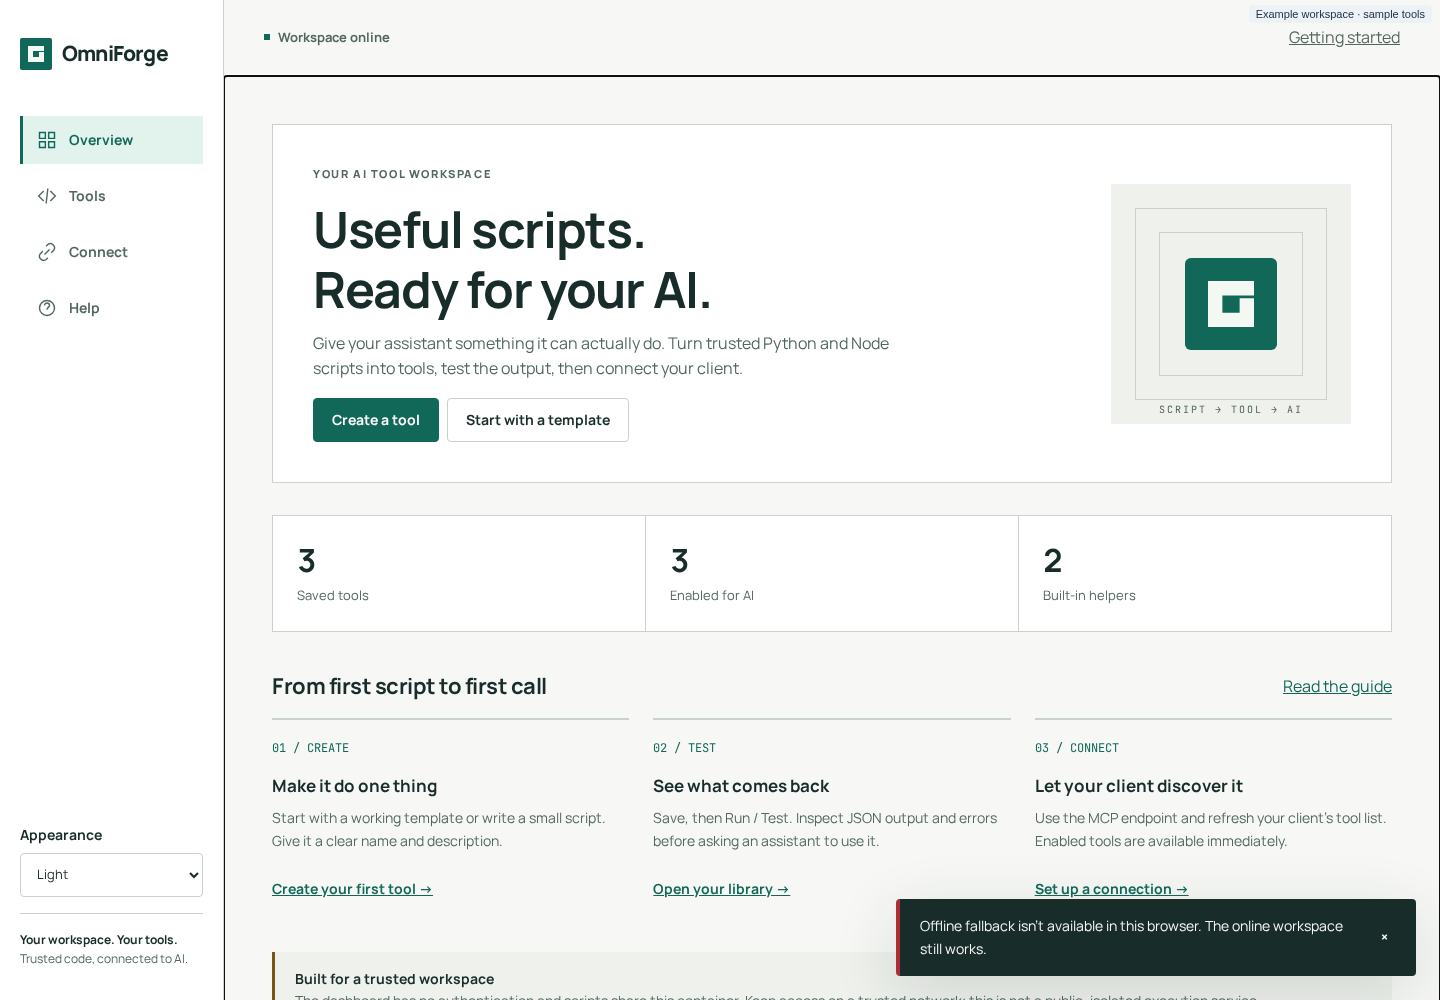Click the Overview grid icon

[47, 140]
